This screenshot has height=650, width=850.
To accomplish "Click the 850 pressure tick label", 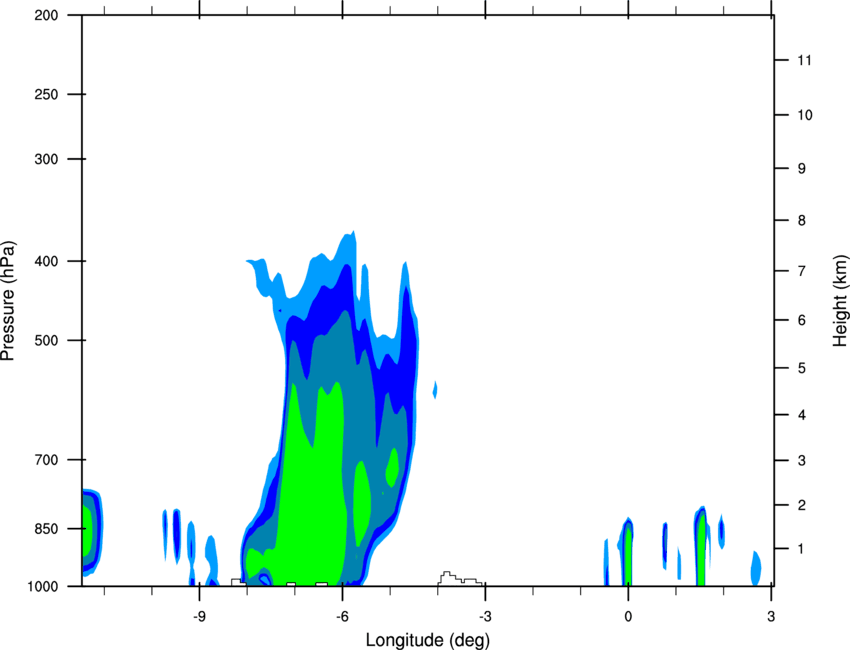I will point(46,529).
